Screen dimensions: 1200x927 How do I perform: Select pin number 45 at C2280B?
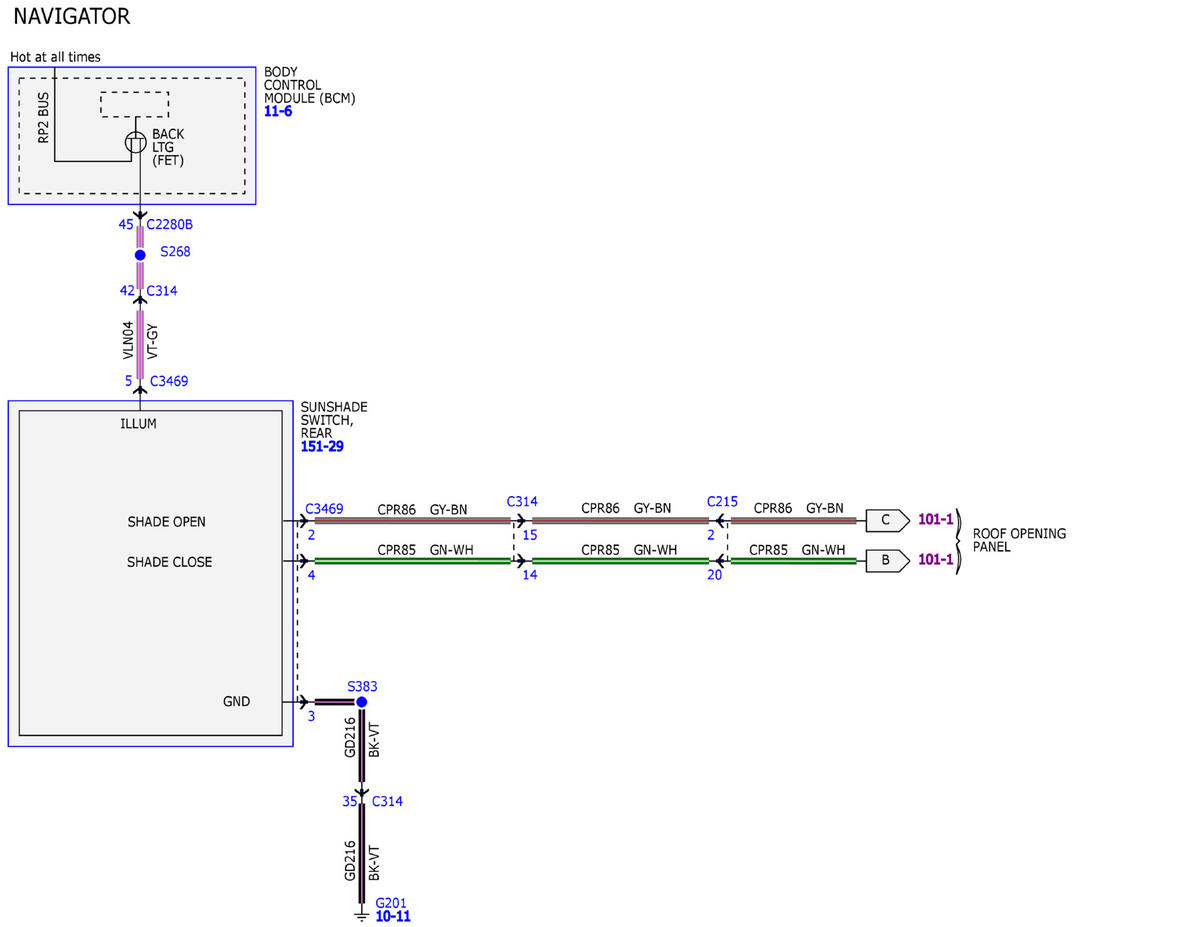pos(126,225)
